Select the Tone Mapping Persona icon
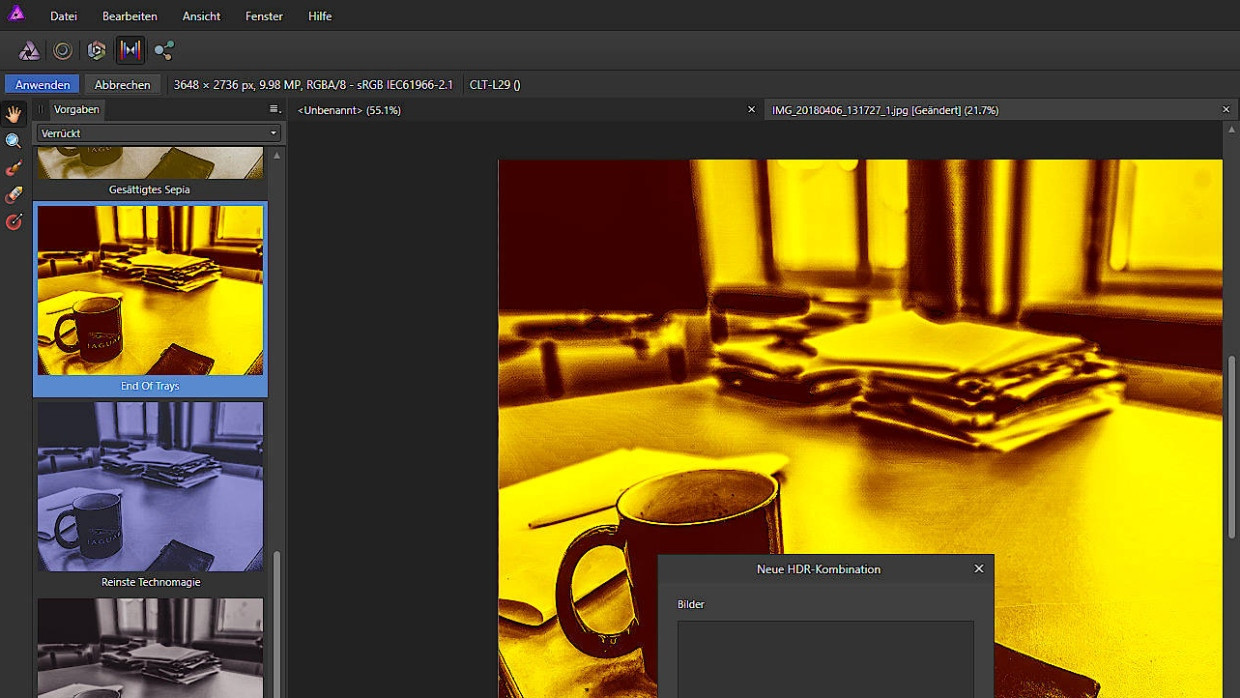The height and width of the screenshot is (698, 1240). point(130,50)
